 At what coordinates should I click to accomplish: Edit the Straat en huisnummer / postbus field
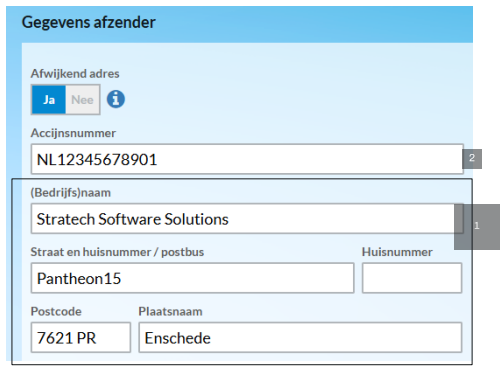(192, 278)
